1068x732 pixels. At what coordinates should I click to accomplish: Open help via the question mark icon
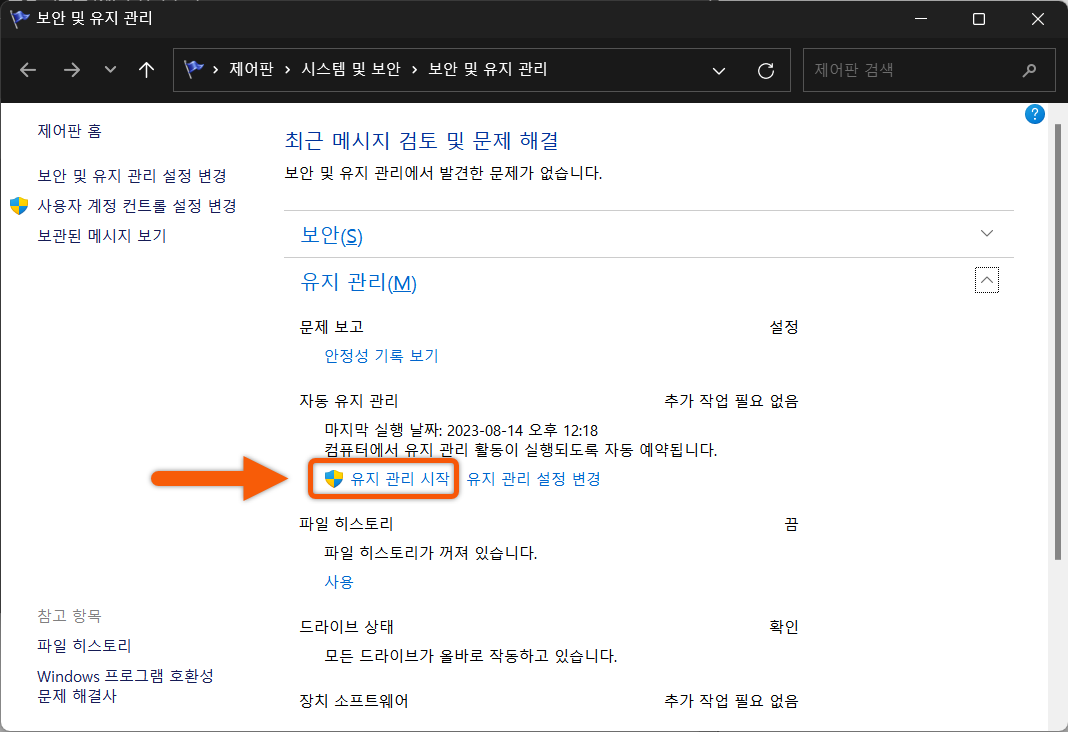coord(1034,114)
